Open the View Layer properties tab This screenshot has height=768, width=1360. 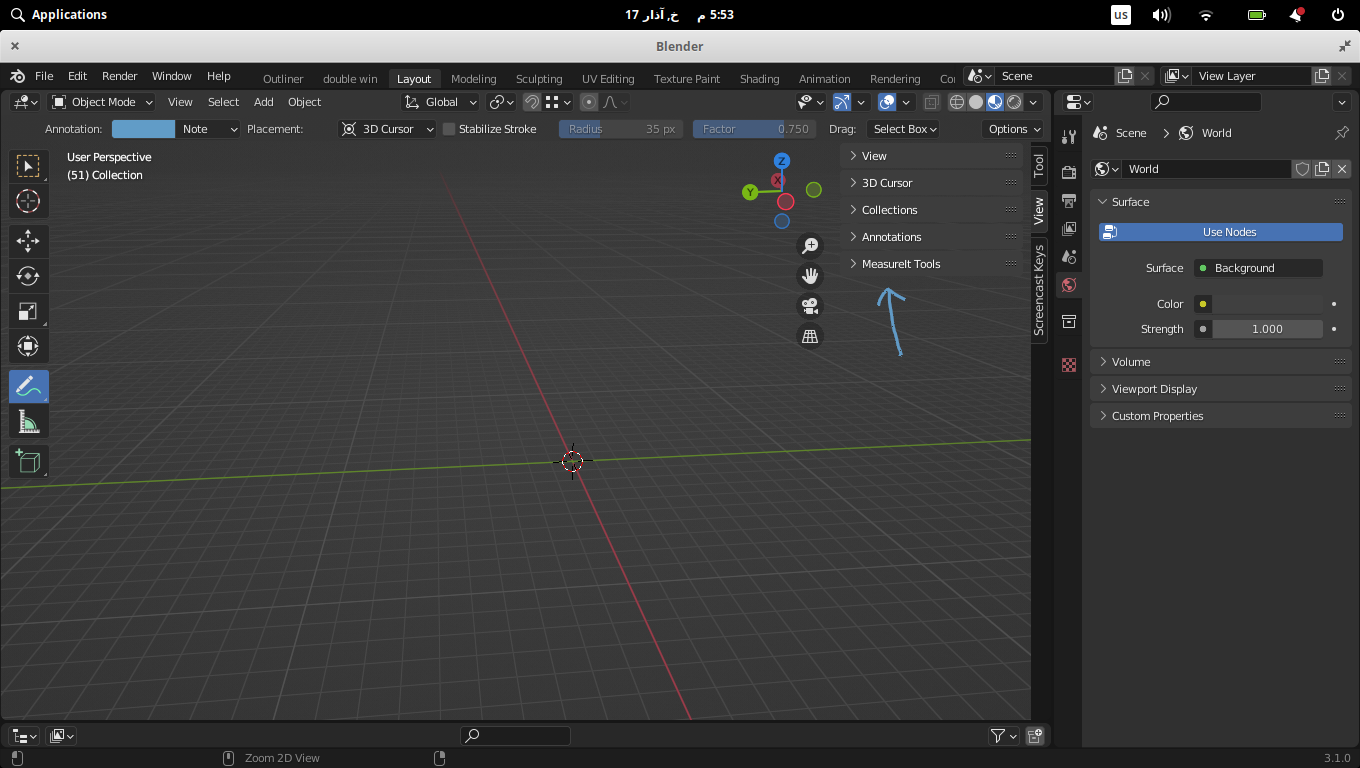tap(1069, 229)
